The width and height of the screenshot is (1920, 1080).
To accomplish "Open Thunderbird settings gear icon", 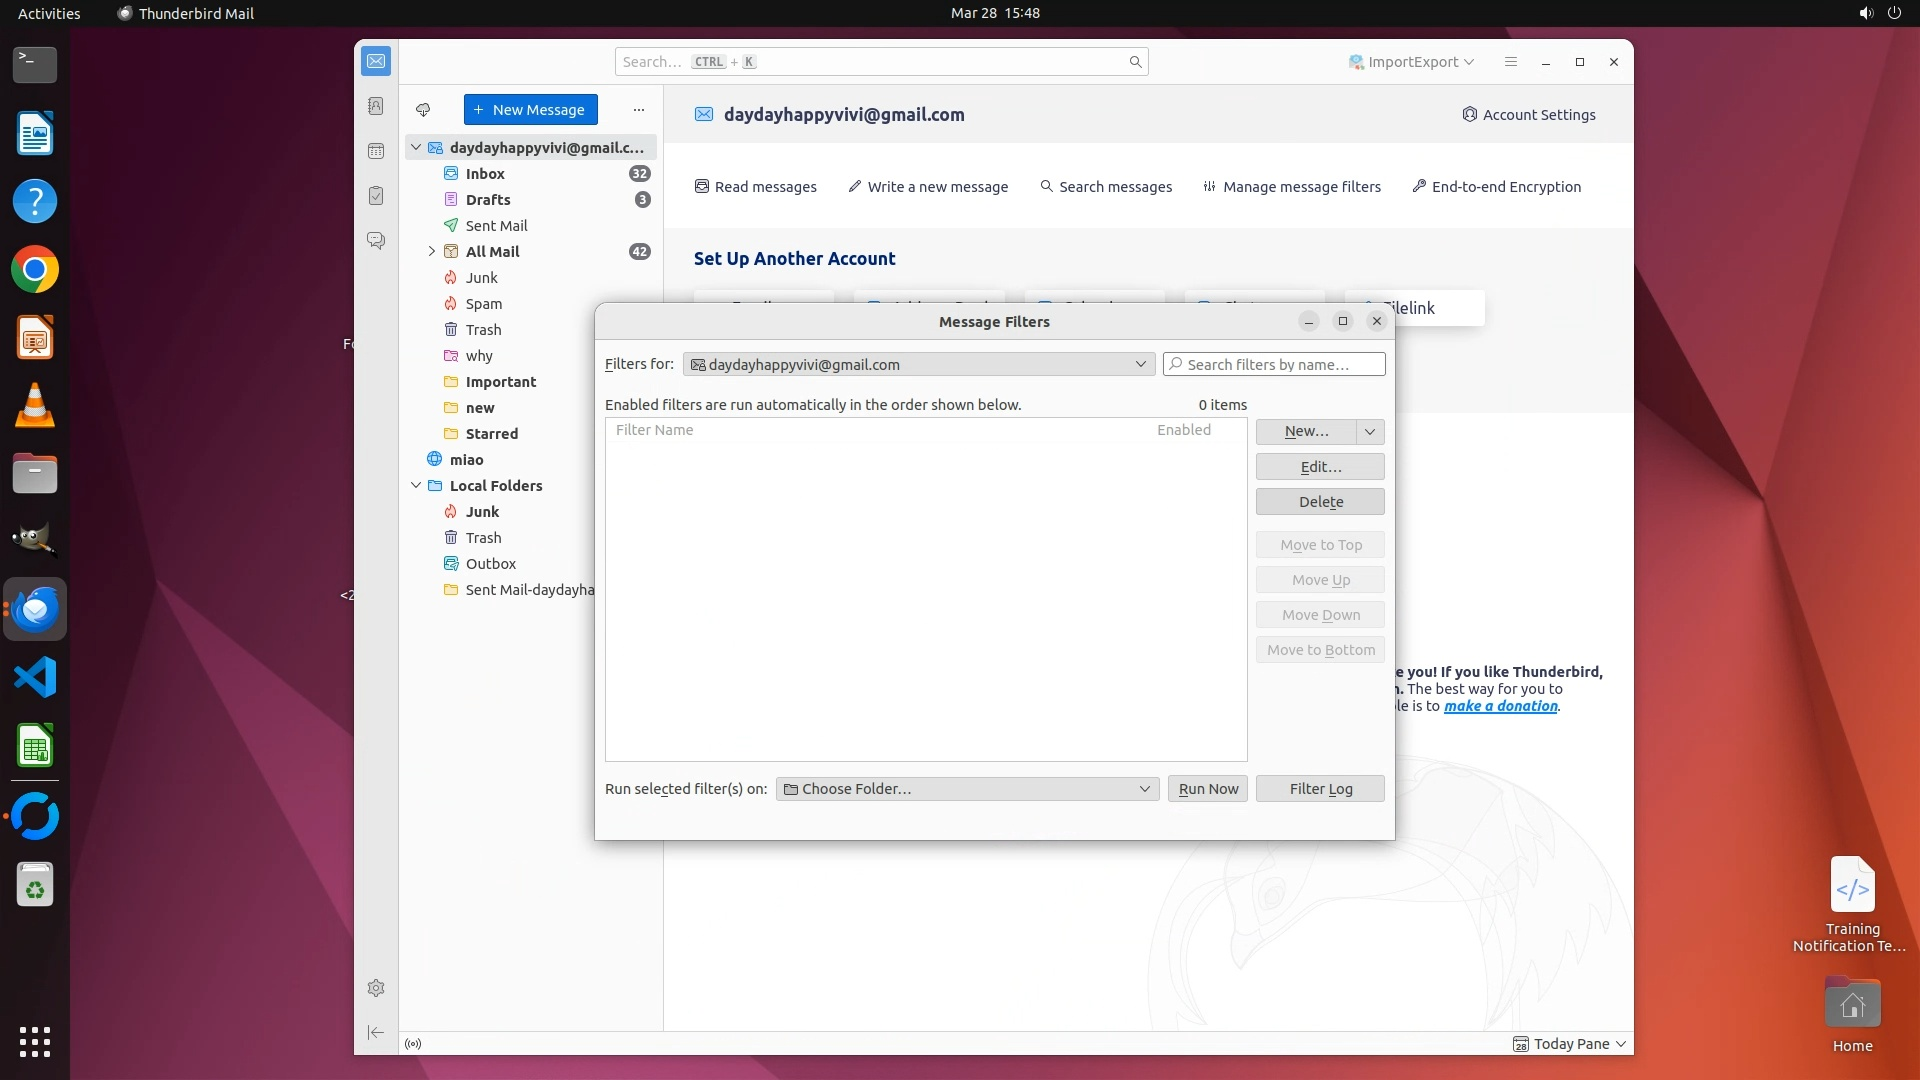I will 376,988.
